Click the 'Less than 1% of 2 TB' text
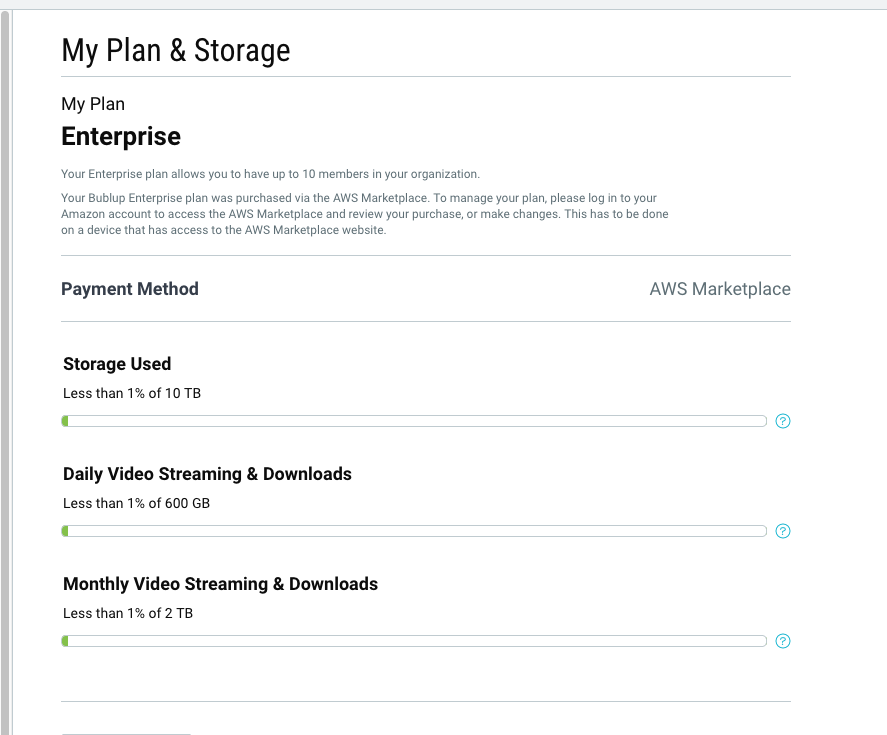The height and width of the screenshot is (735, 887). point(128,613)
